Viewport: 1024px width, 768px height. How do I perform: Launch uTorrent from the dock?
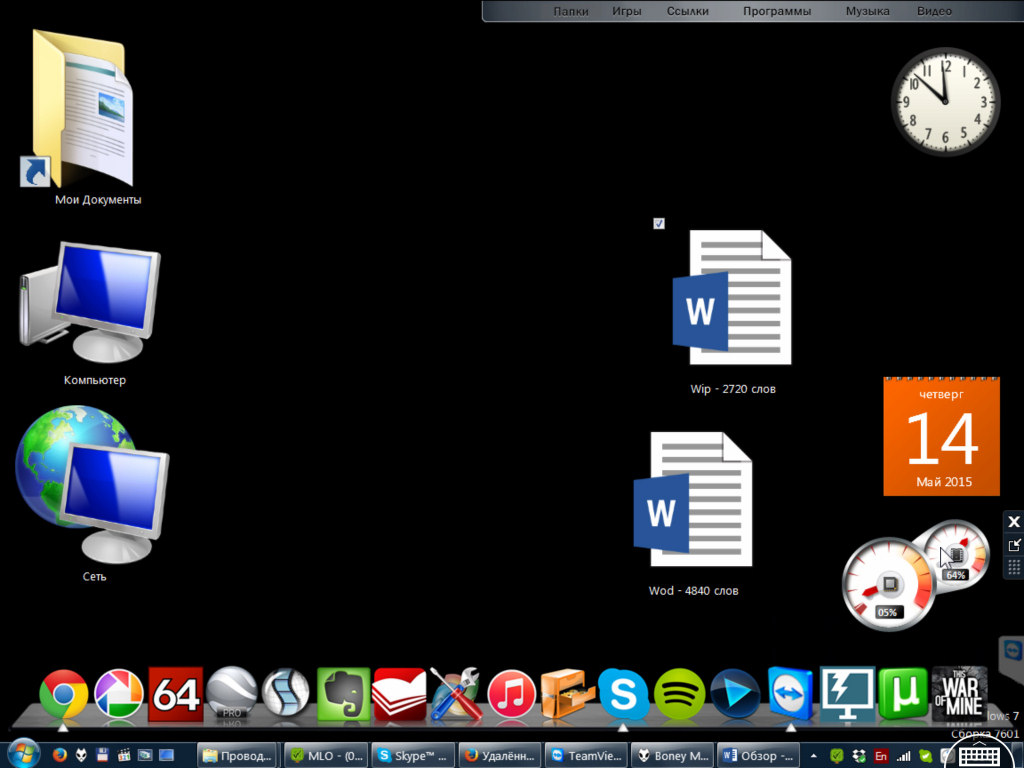[x=902, y=693]
